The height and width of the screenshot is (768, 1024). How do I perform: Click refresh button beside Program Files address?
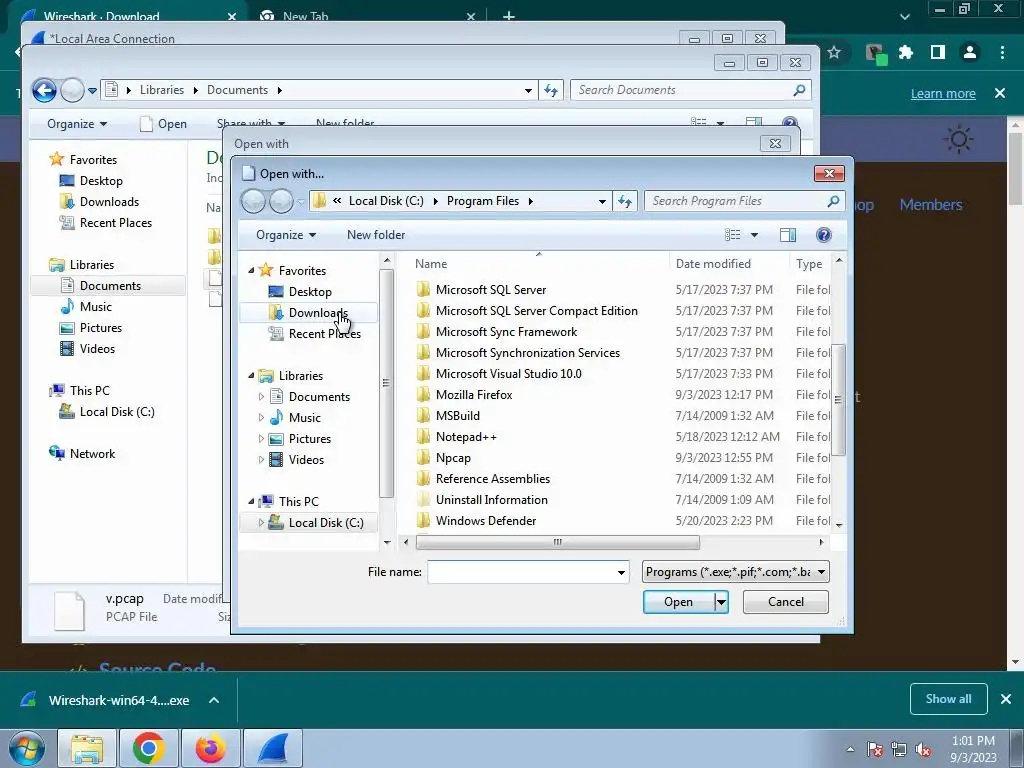pos(625,201)
